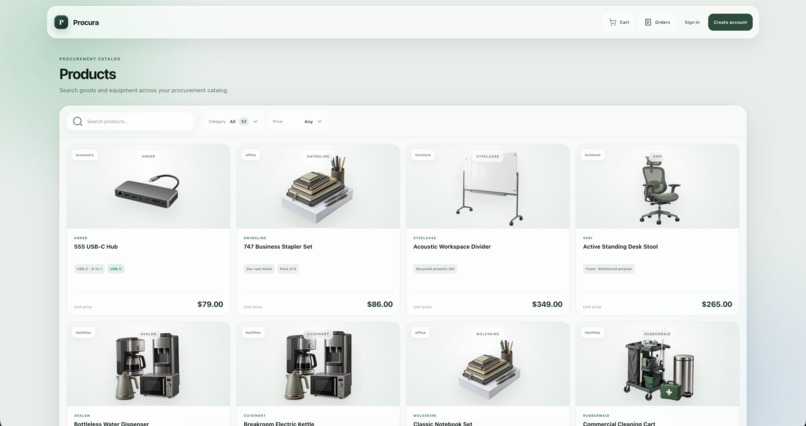Click the 747 Business Stapler Set image

point(317,189)
